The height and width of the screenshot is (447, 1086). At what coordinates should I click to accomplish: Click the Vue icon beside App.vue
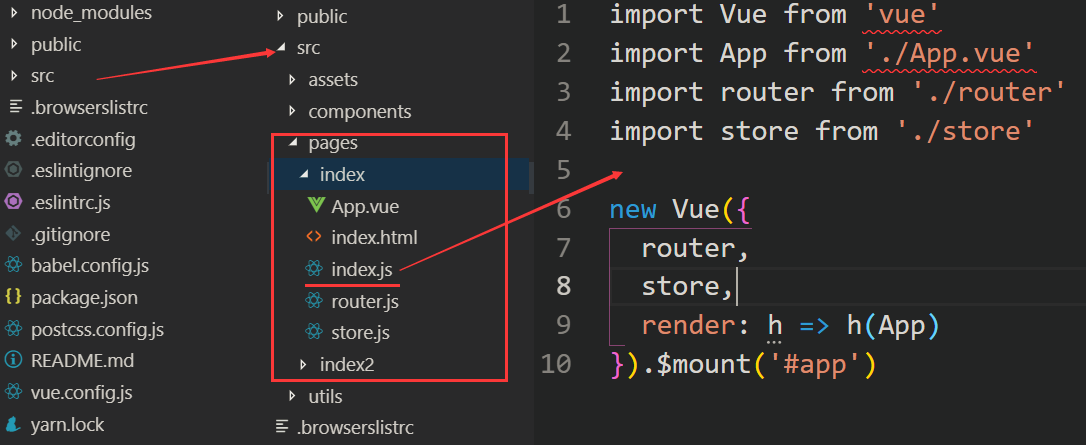click(315, 206)
